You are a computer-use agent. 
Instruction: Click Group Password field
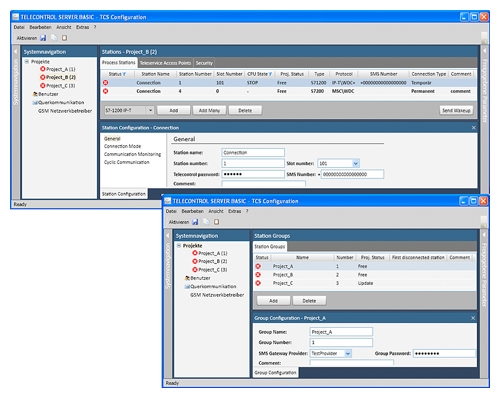pos(444,353)
